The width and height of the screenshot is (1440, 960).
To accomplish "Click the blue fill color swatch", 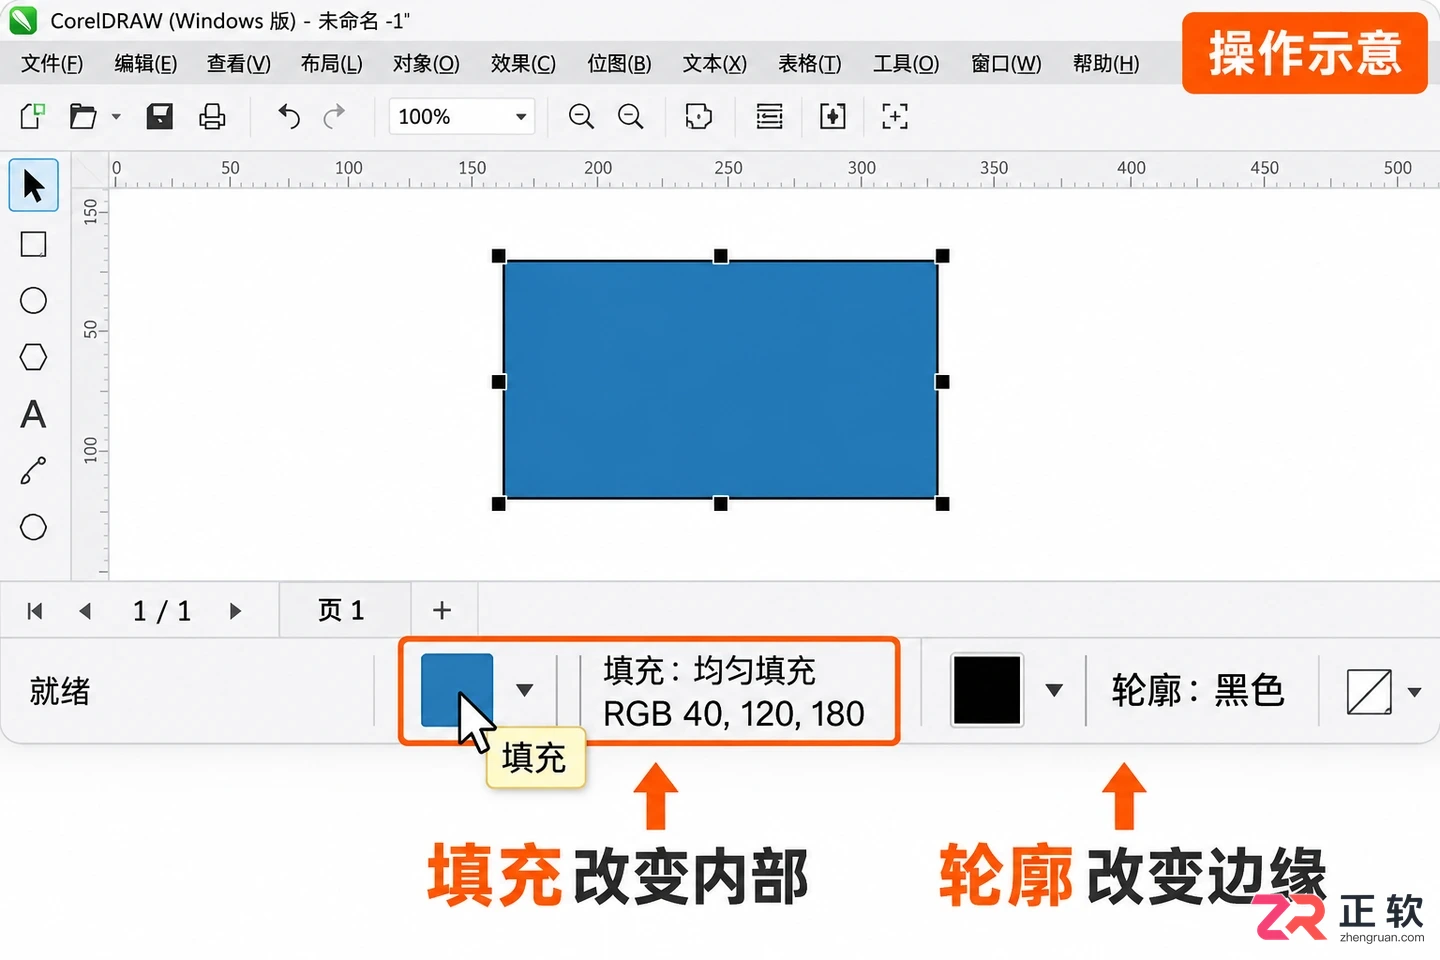I will (457, 690).
